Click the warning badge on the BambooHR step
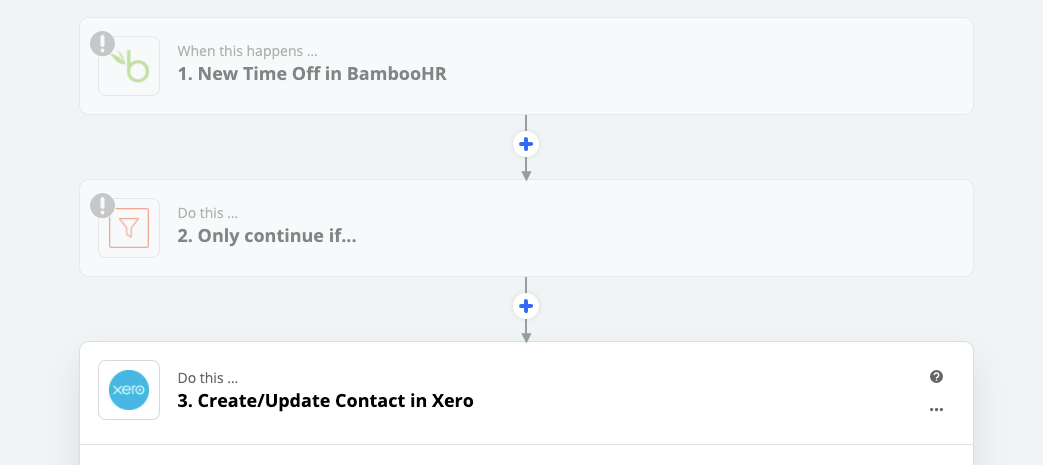1043x465 pixels. [102, 44]
